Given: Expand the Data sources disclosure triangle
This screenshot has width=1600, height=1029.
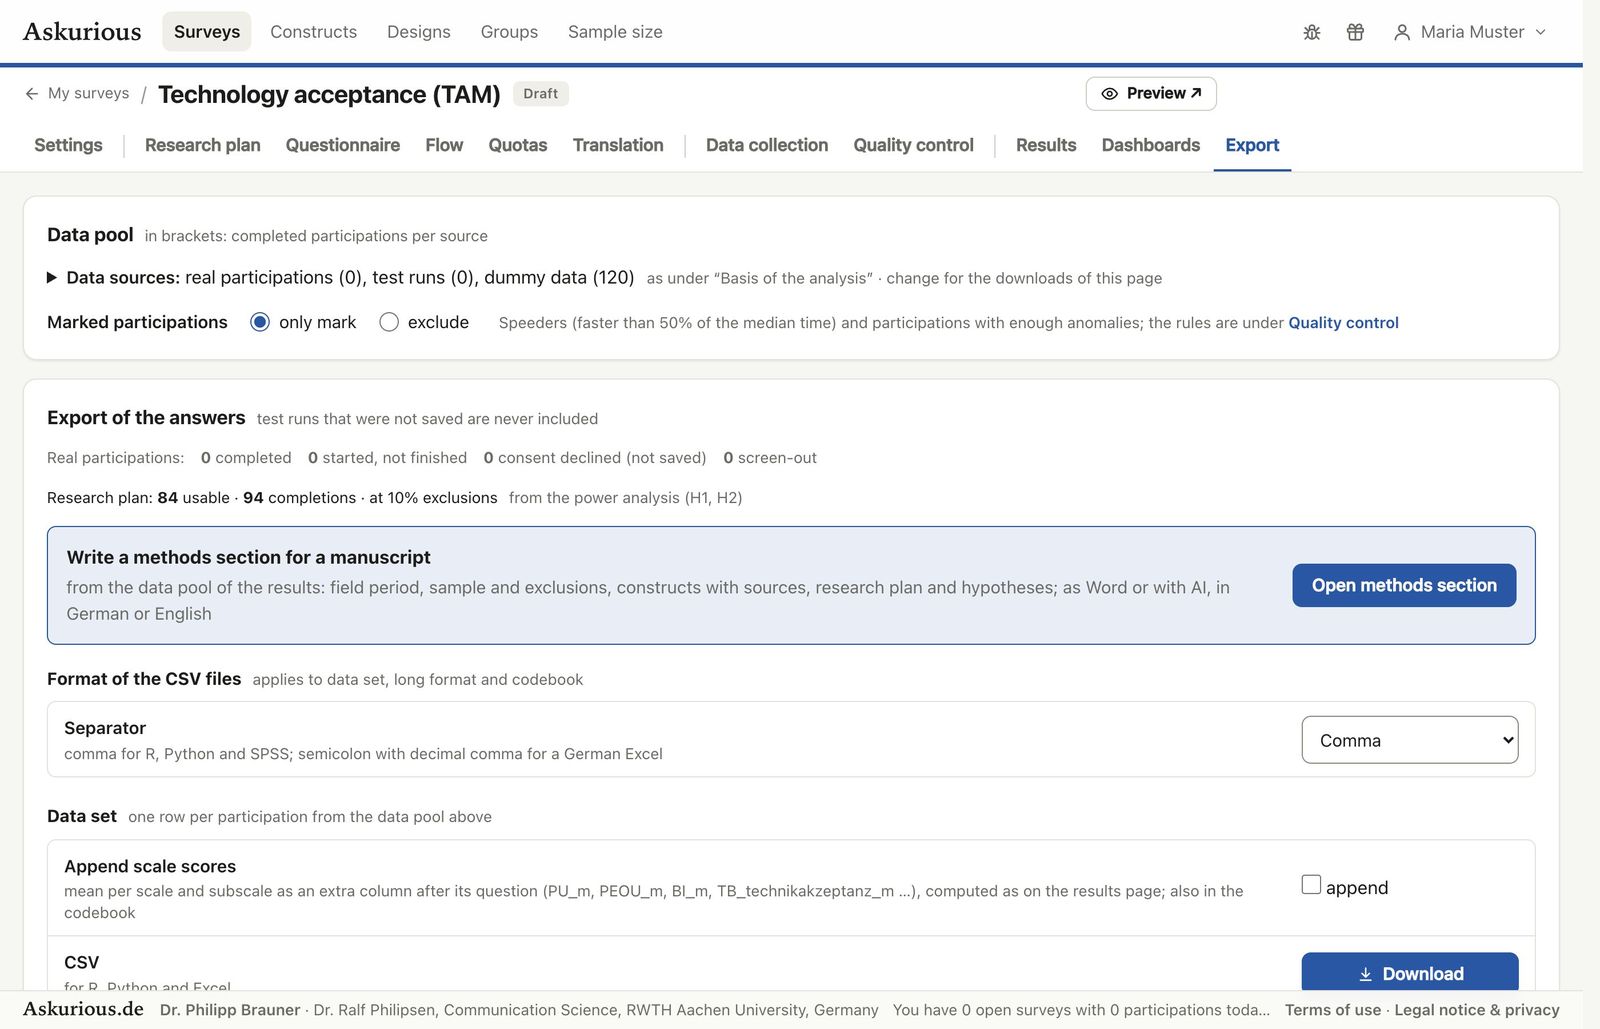Looking at the screenshot, I should [x=52, y=278].
